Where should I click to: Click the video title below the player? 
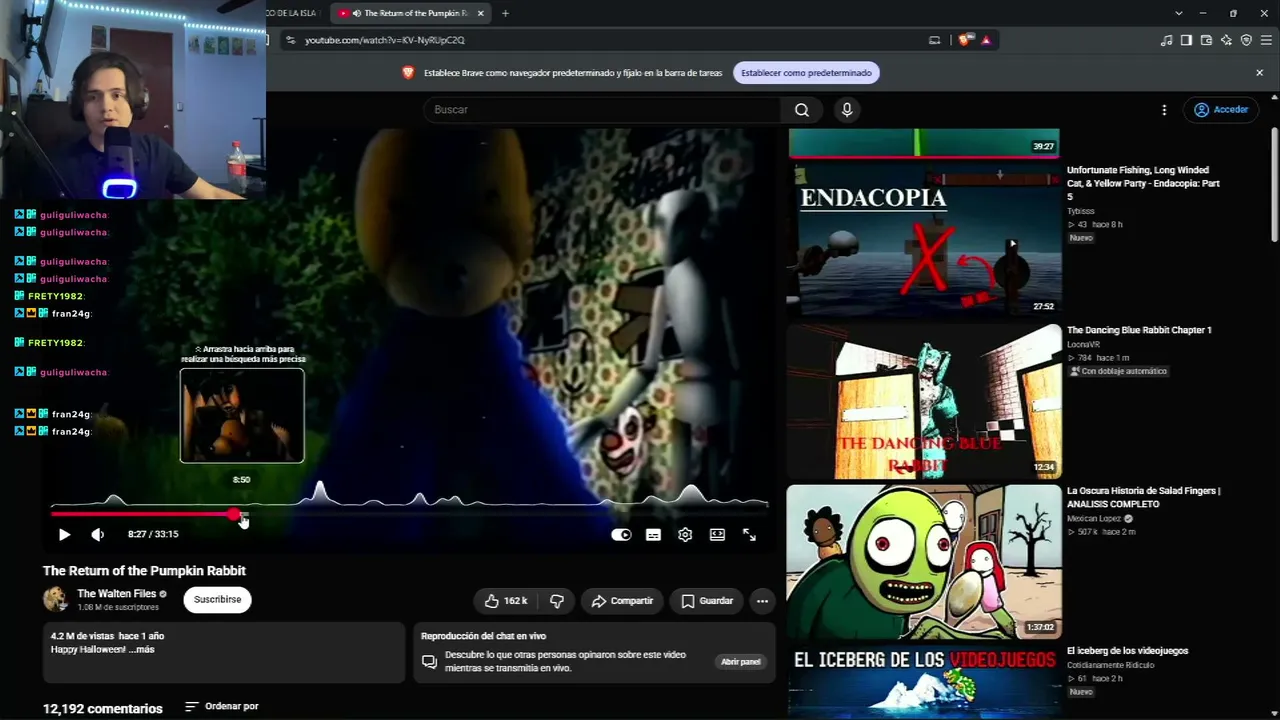144,571
